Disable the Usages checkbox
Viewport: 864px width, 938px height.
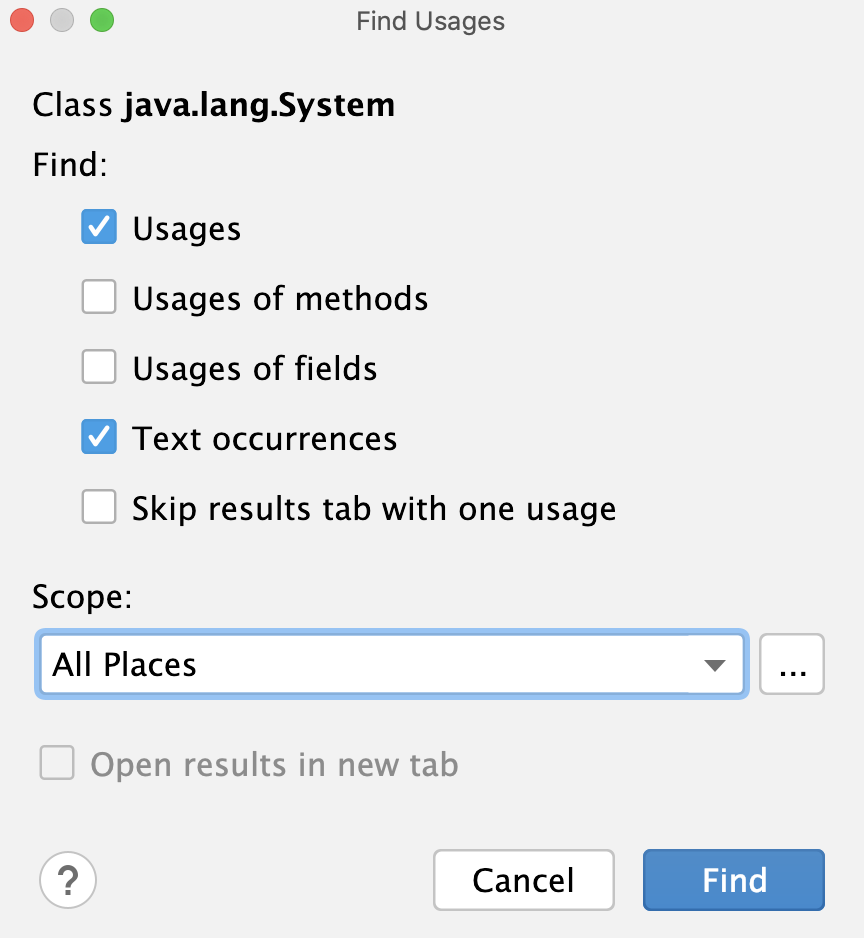(x=98, y=227)
